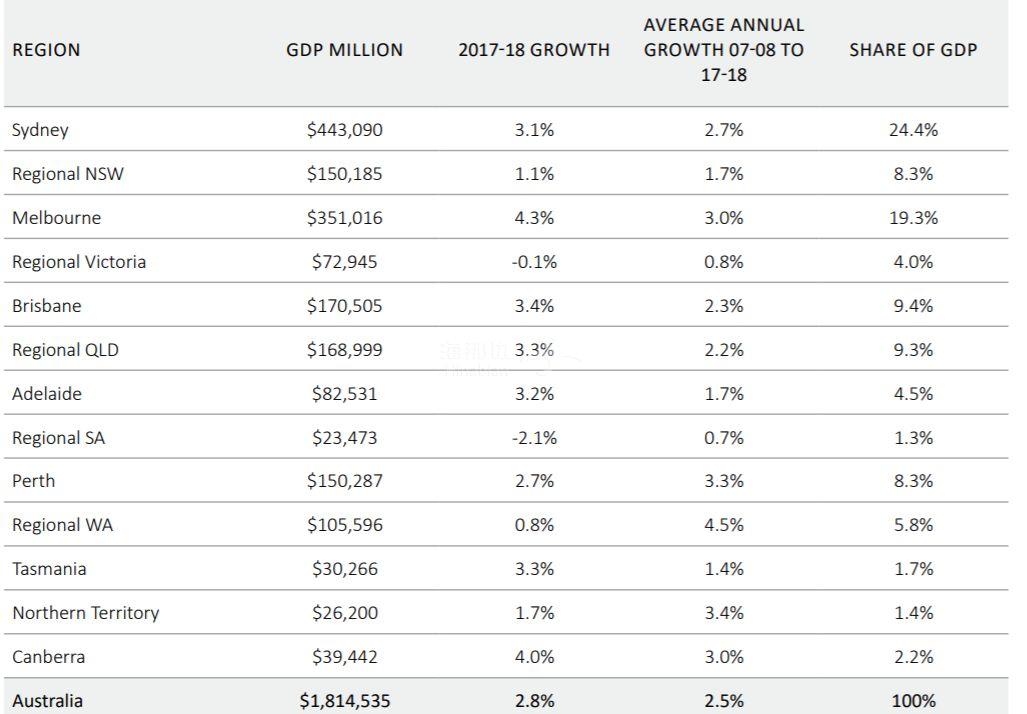Click the REGION column header
Image resolution: width=1027 pixels, height=714 pixels.
point(46,50)
